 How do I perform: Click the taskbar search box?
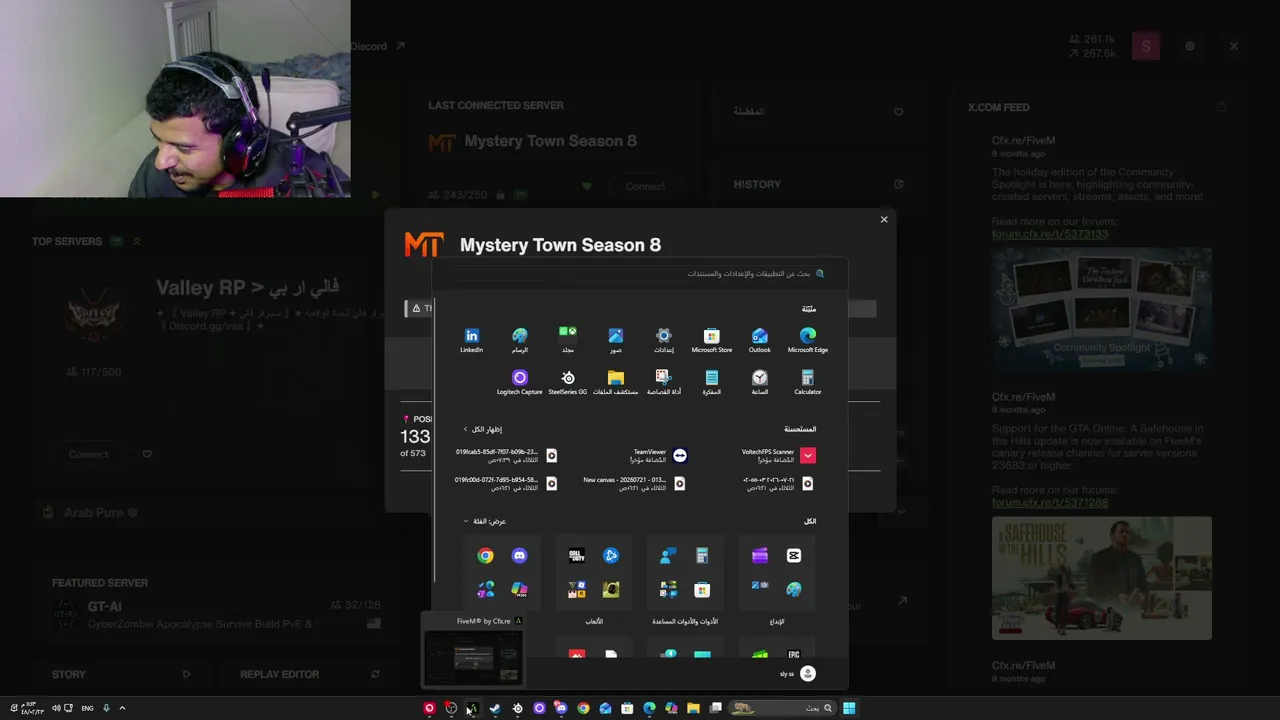(781, 708)
